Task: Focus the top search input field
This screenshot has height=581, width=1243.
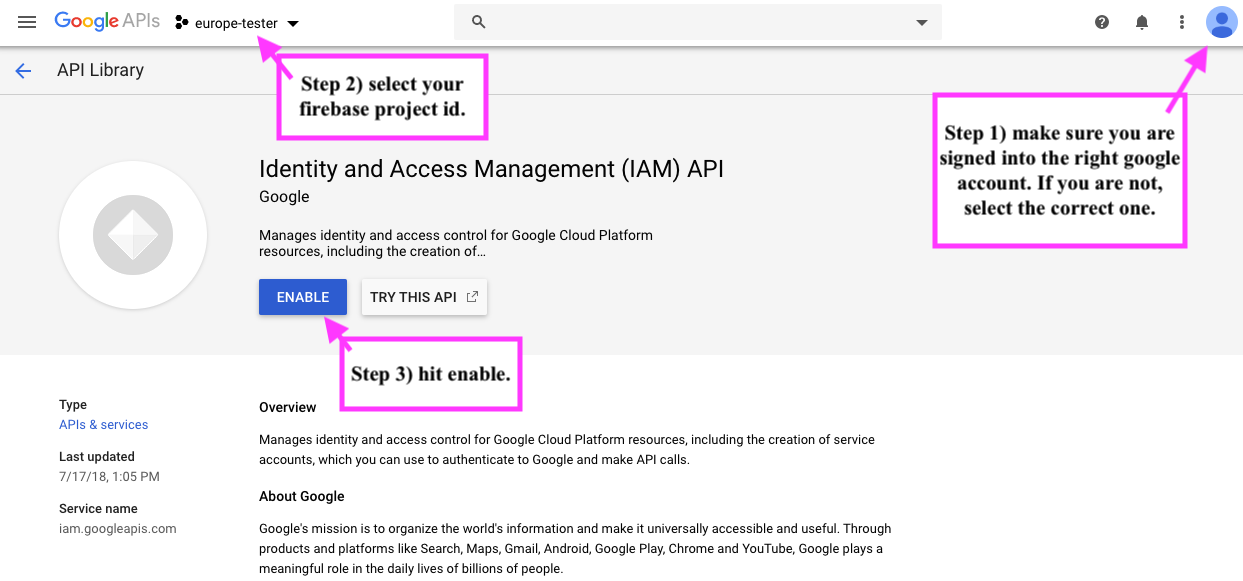Action: tap(698, 22)
